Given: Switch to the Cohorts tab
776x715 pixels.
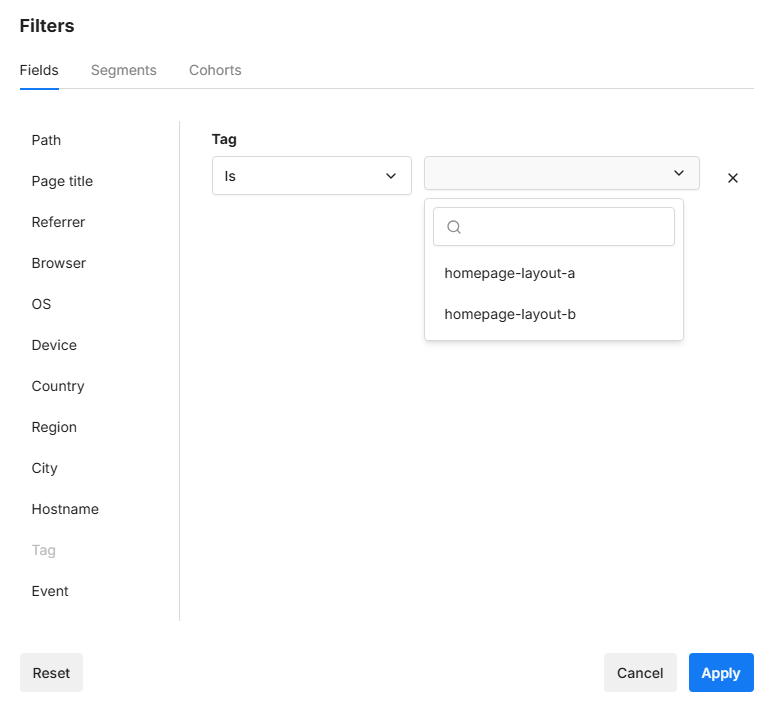Looking at the screenshot, I should (215, 70).
